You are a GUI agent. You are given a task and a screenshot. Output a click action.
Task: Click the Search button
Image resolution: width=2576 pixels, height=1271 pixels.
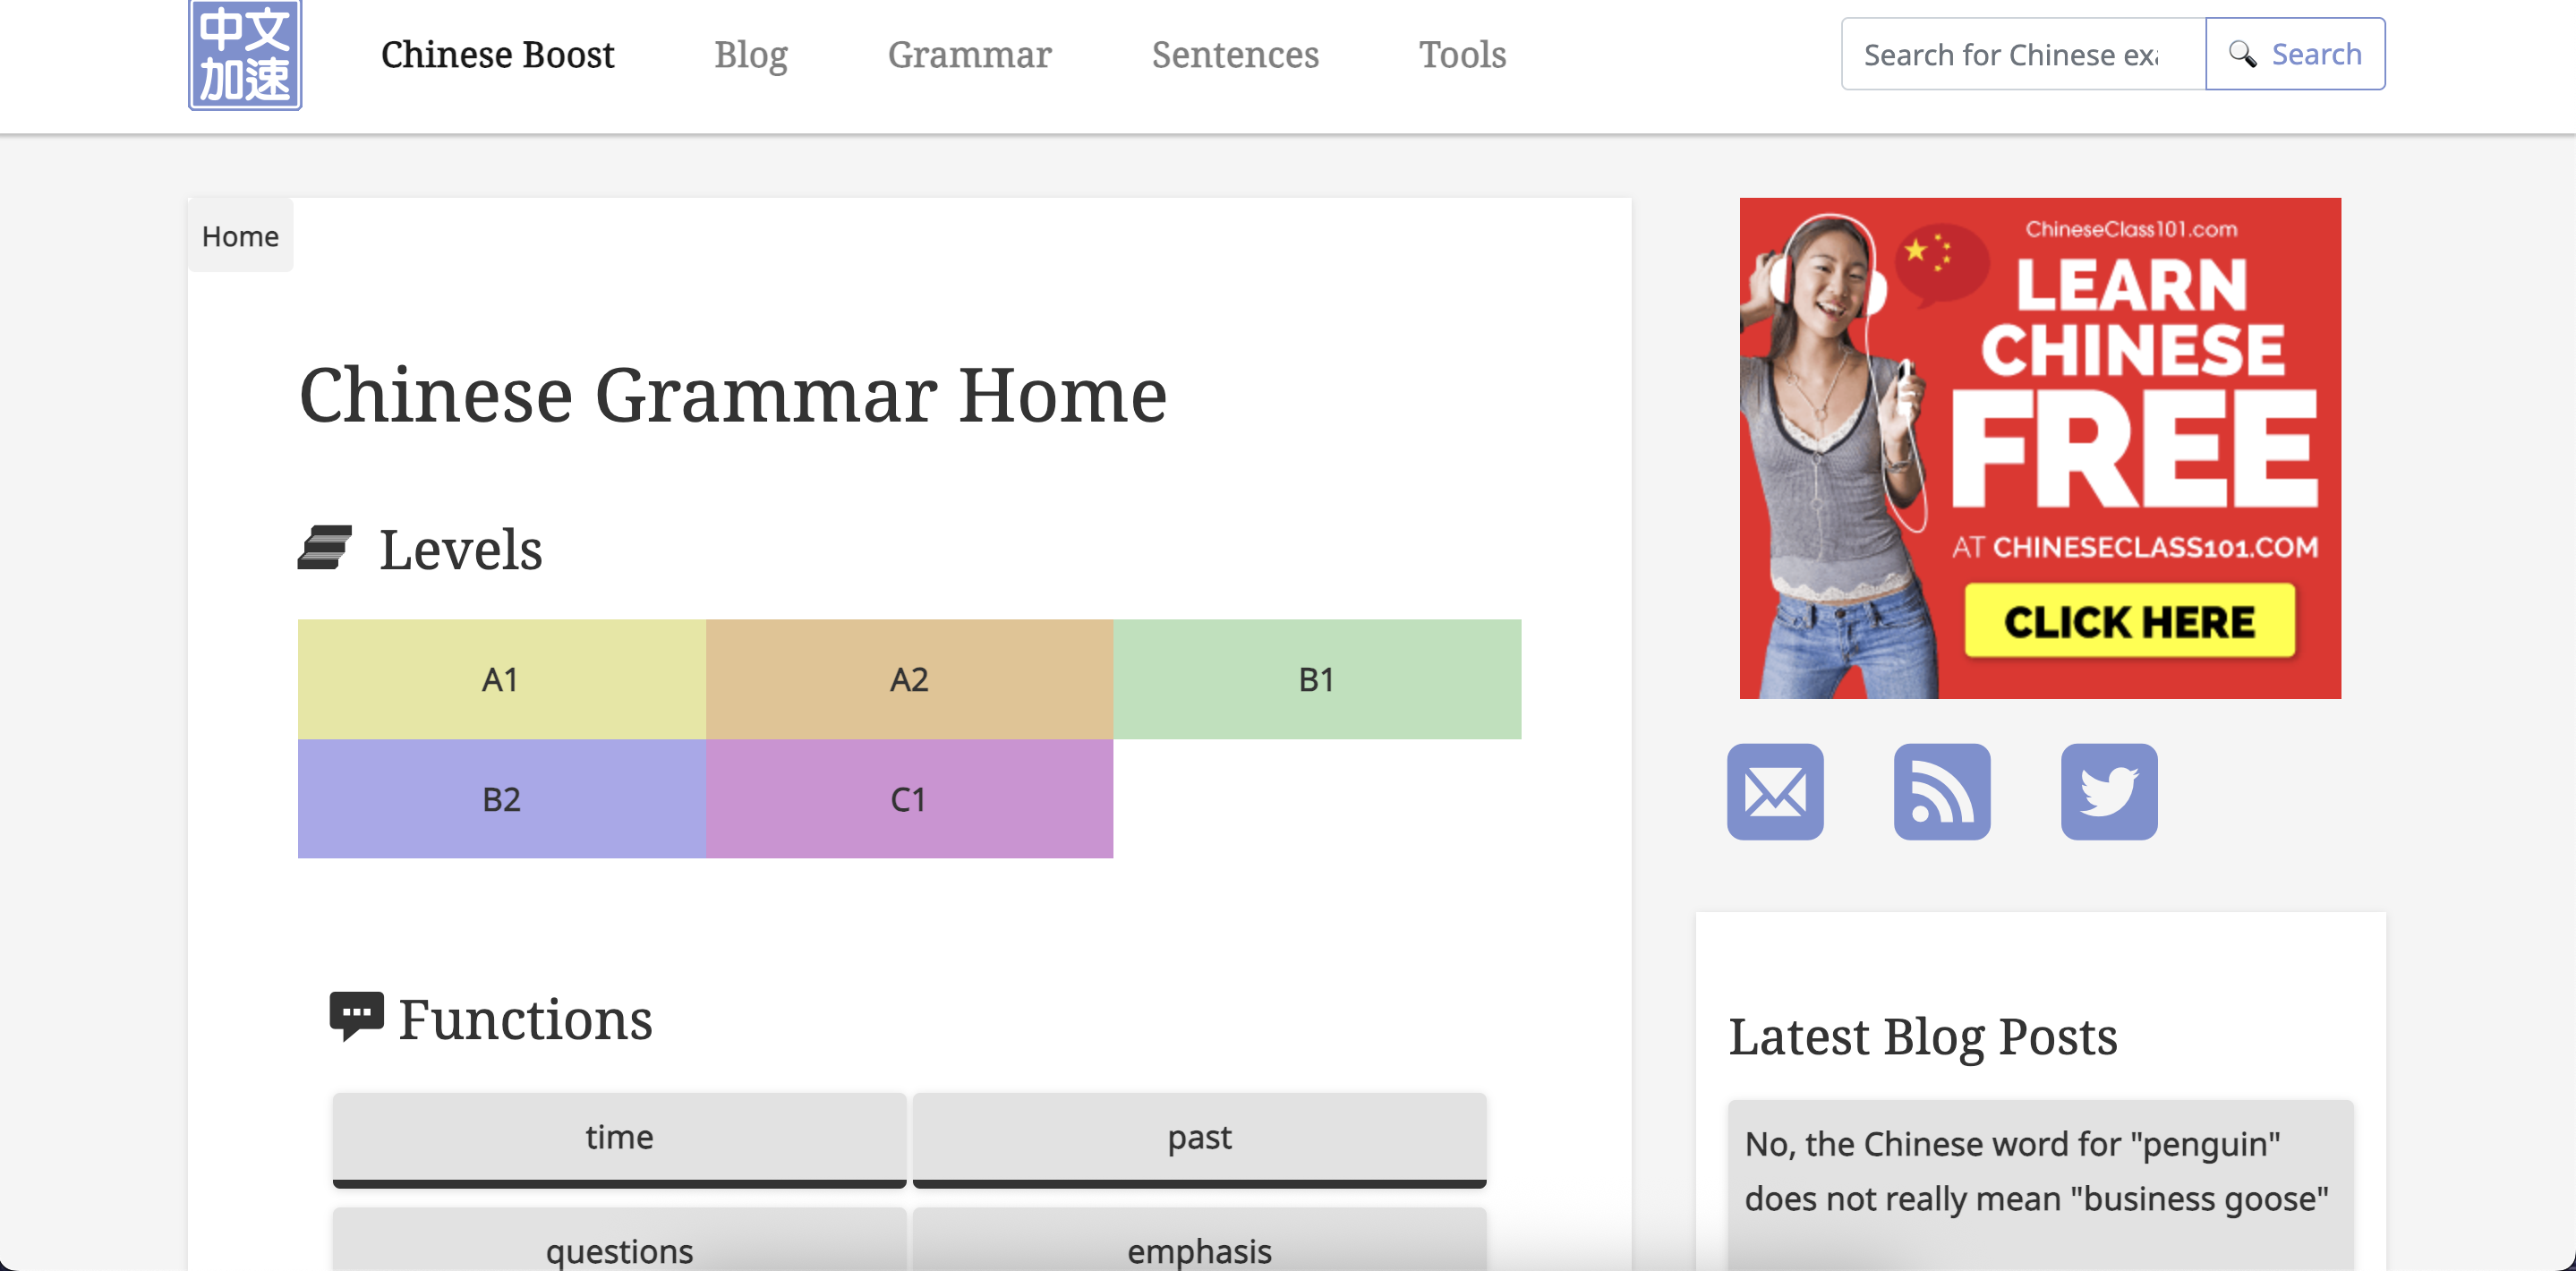pos(2295,54)
